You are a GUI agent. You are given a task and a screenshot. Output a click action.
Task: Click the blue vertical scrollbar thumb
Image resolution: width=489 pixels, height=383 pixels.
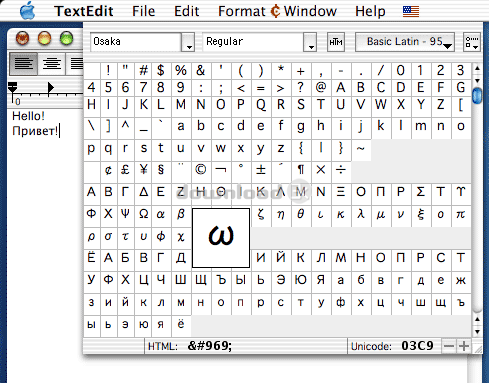click(477, 95)
